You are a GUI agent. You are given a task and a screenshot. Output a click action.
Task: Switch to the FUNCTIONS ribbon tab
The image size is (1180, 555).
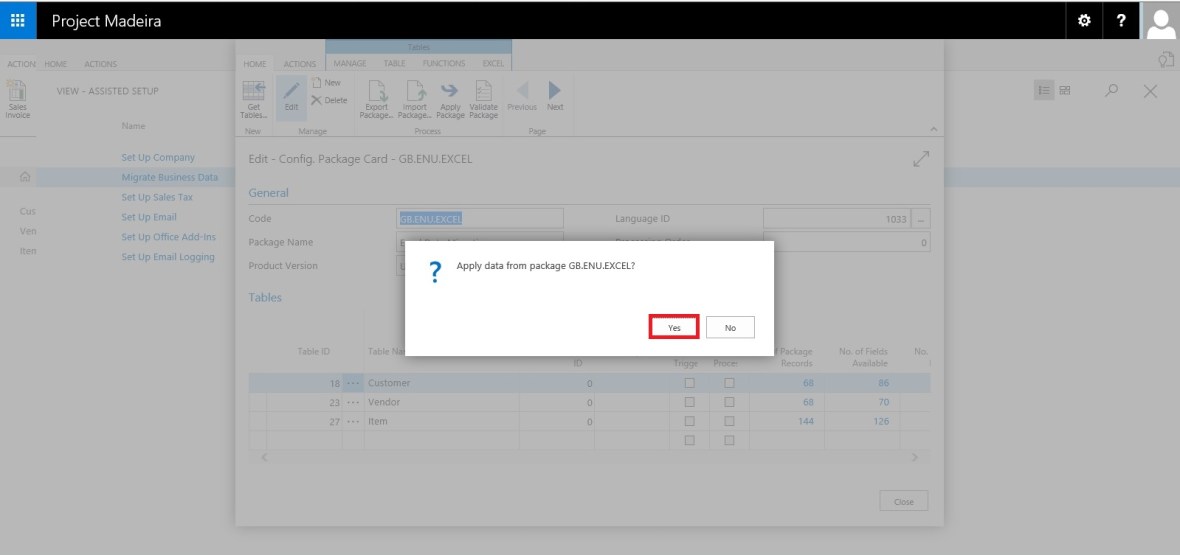coord(443,64)
